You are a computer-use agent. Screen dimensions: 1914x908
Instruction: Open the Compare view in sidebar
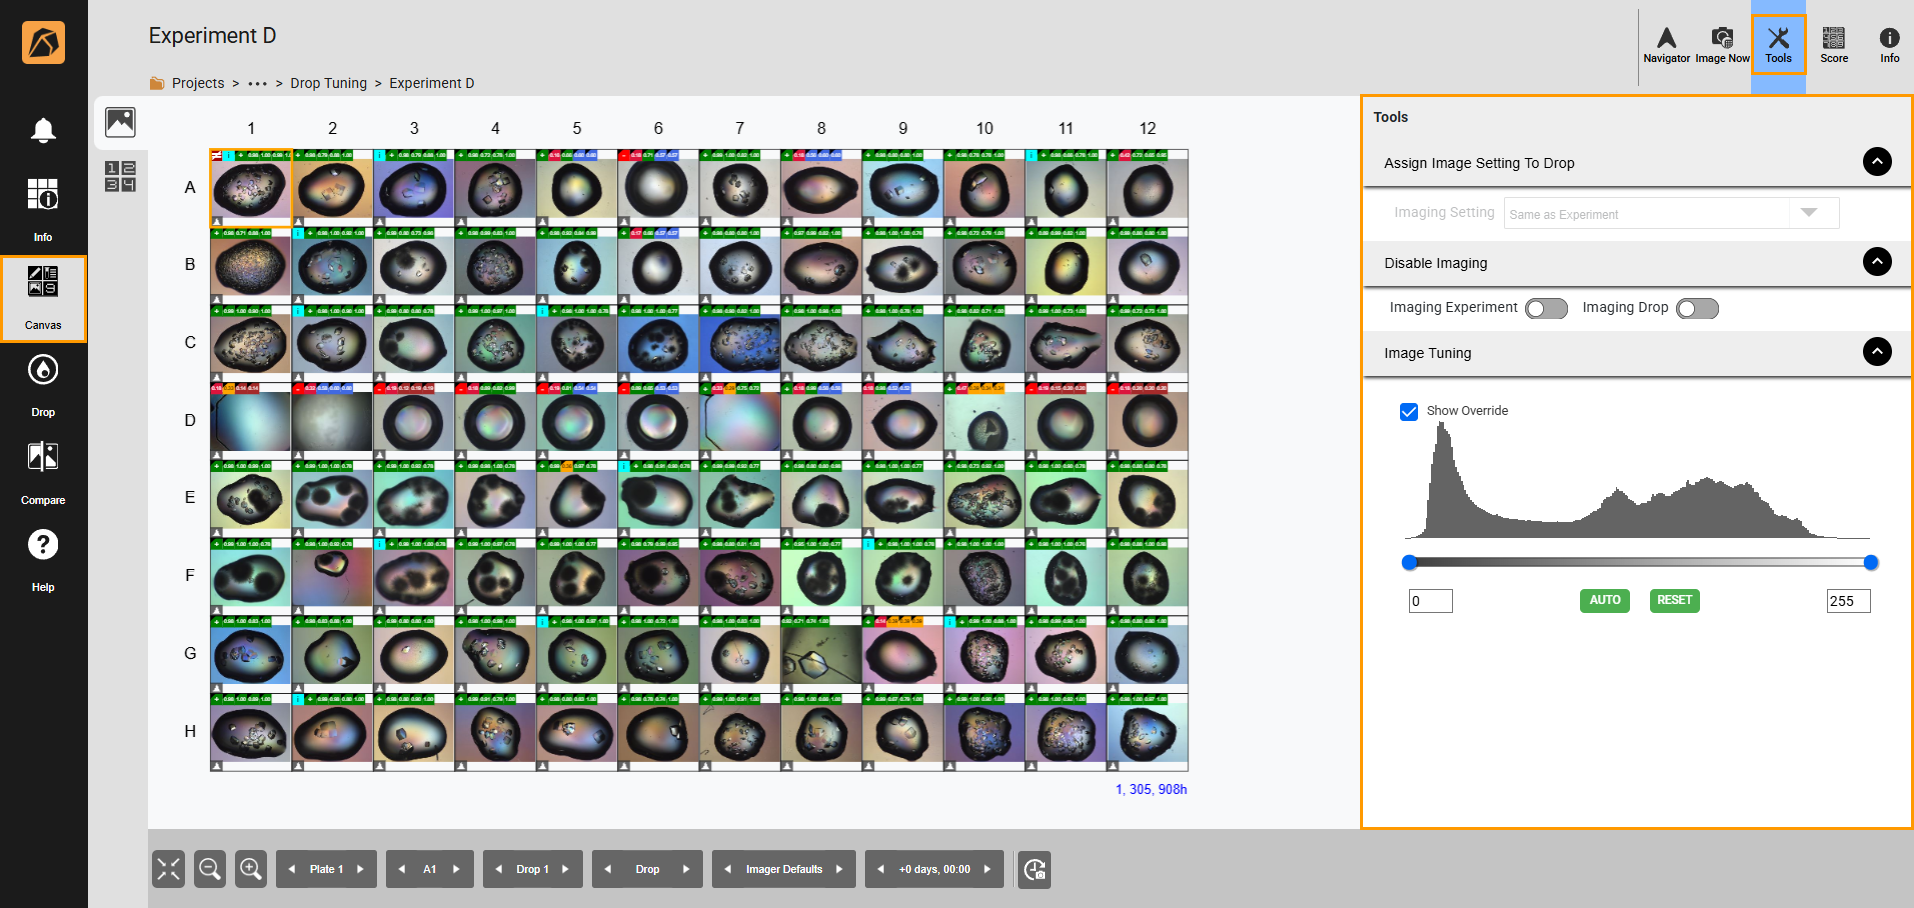(43, 470)
